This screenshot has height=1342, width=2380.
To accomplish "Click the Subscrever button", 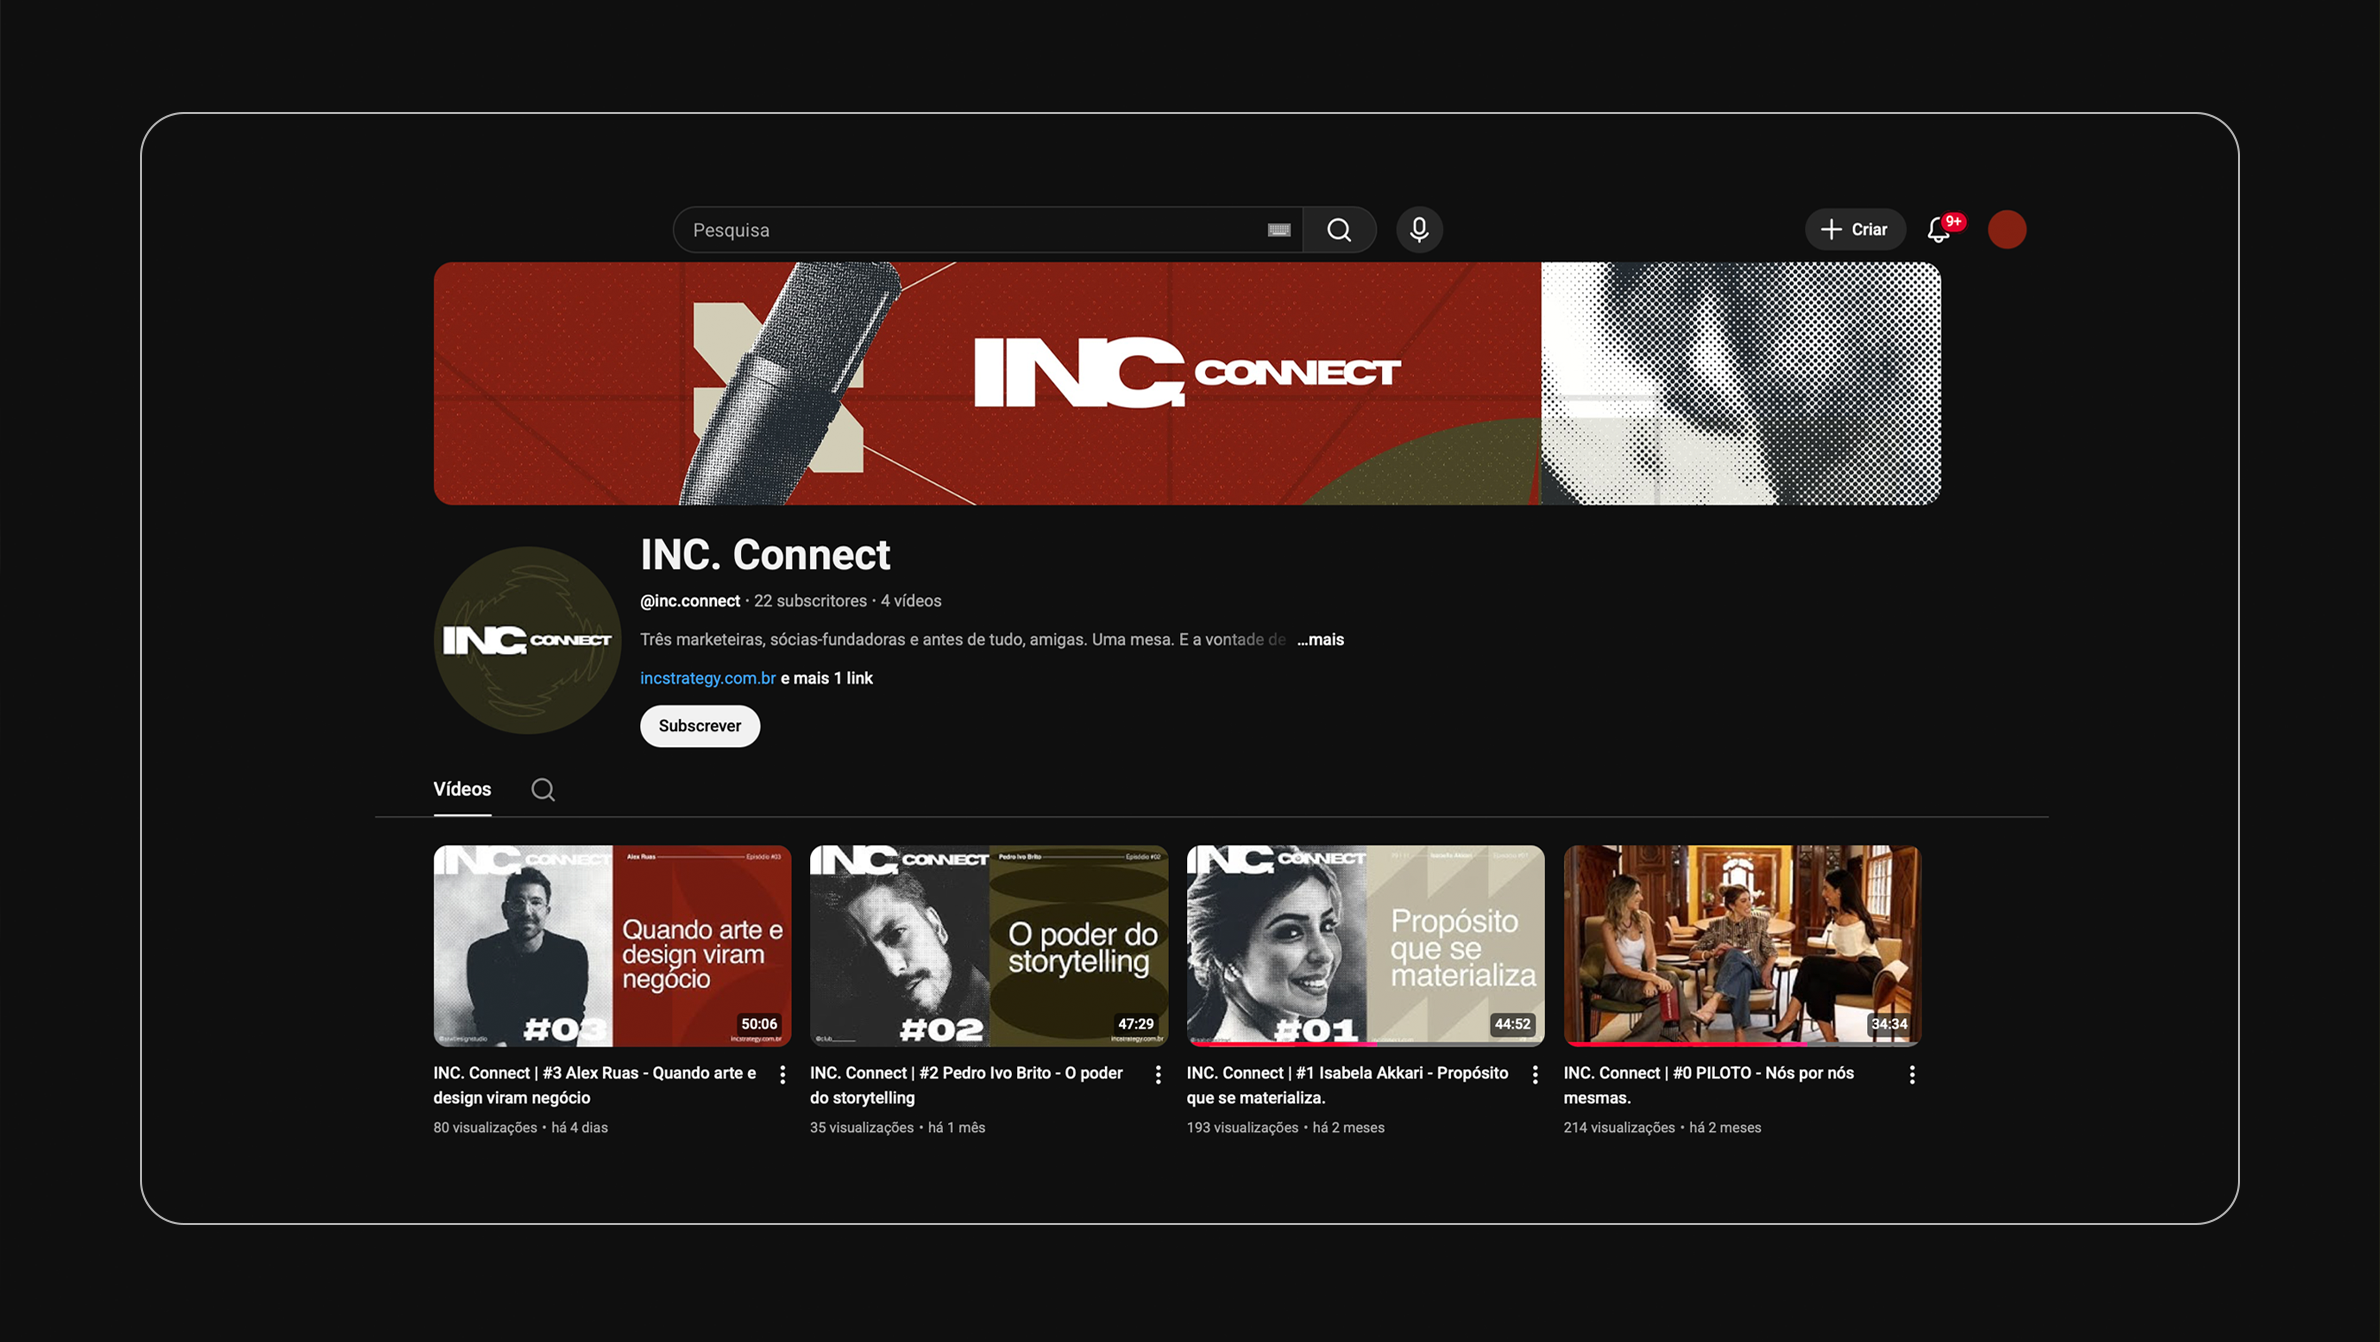I will point(699,726).
